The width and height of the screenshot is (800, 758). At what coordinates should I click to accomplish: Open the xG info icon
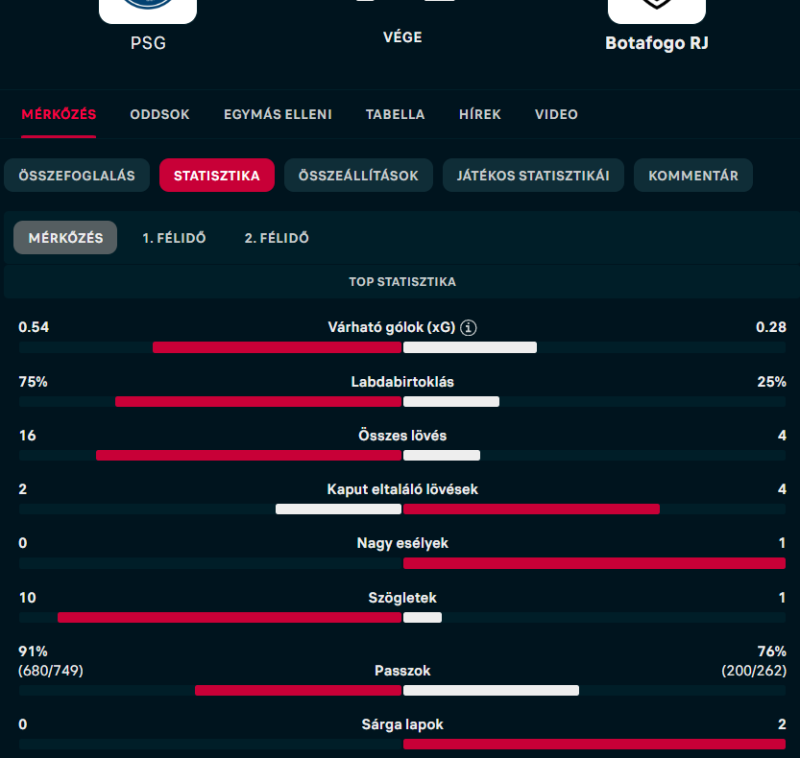click(468, 327)
